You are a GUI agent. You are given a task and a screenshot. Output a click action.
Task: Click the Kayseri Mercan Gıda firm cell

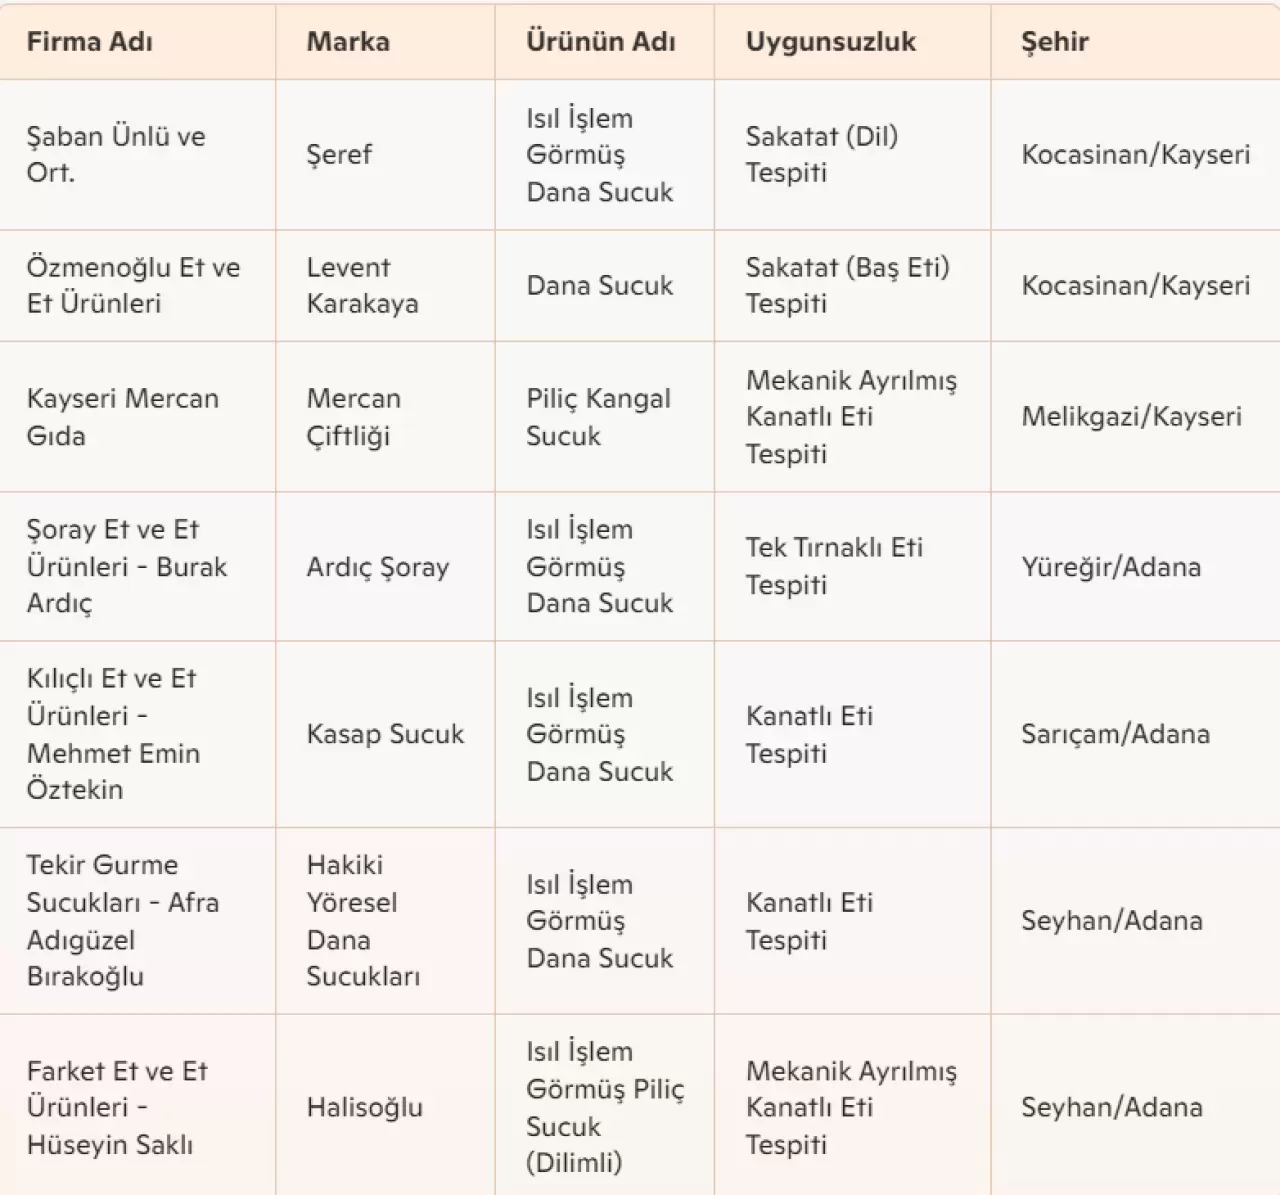pos(122,416)
